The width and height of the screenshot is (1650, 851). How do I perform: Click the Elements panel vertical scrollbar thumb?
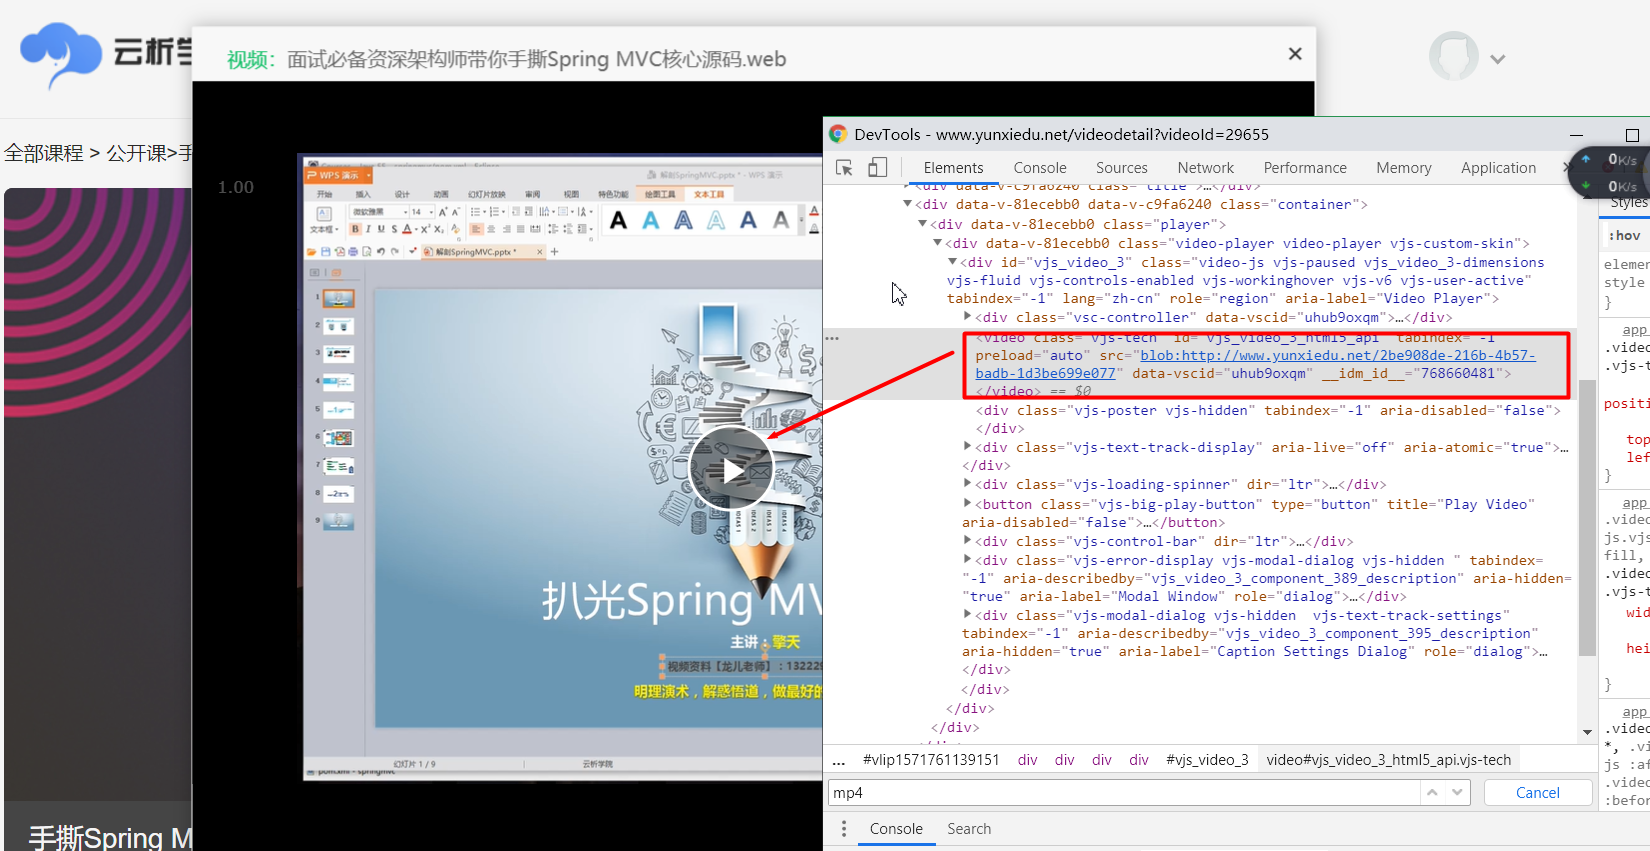(1587, 517)
